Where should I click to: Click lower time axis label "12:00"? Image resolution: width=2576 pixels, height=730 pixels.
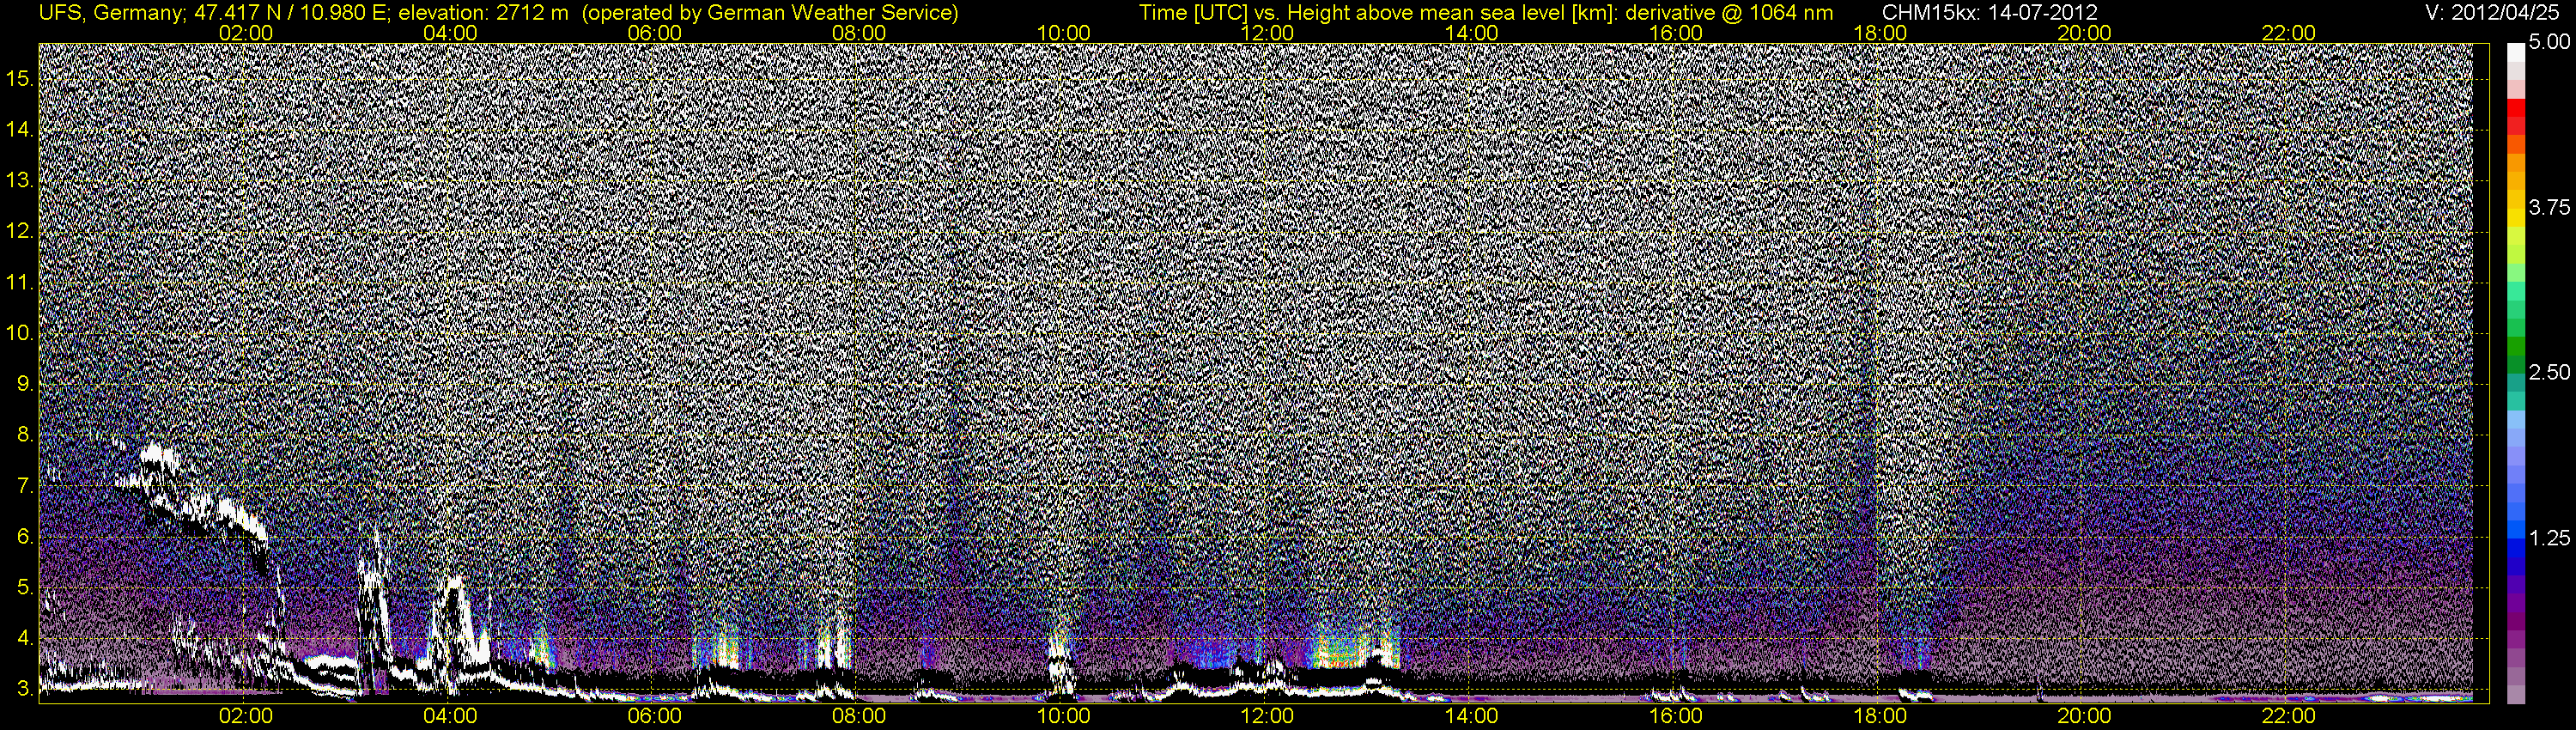(1268, 716)
